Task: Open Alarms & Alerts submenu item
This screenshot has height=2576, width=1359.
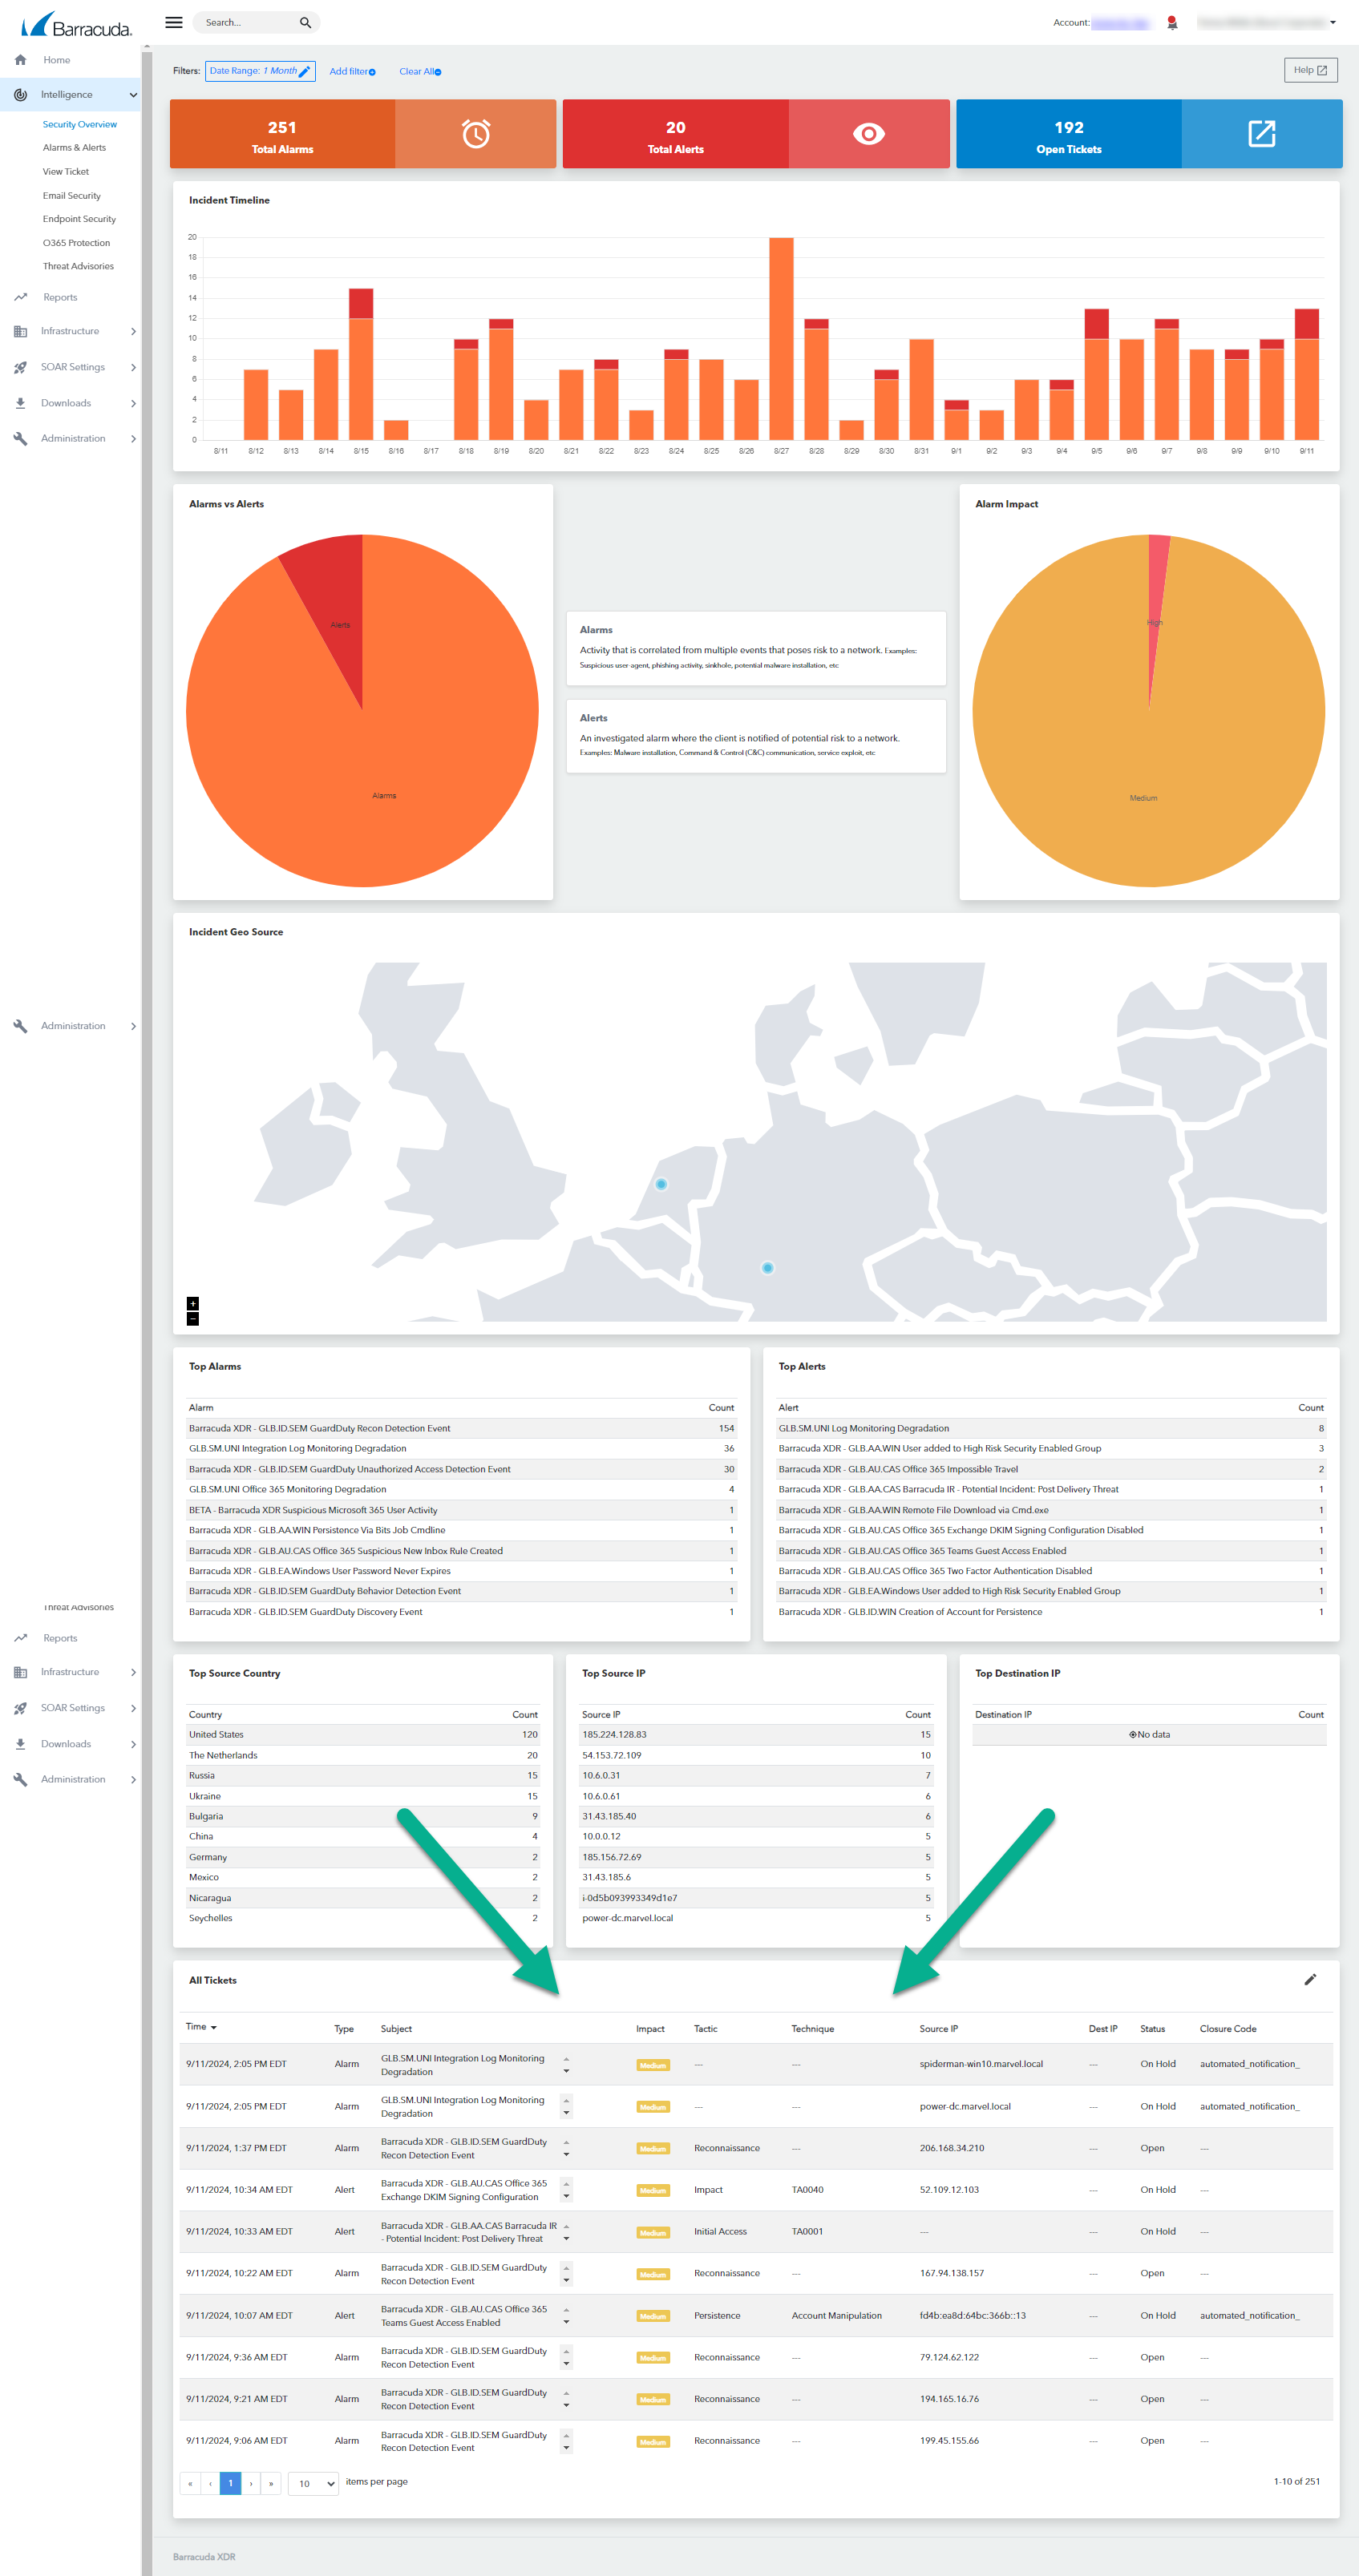Action: click(x=74, y=148)
